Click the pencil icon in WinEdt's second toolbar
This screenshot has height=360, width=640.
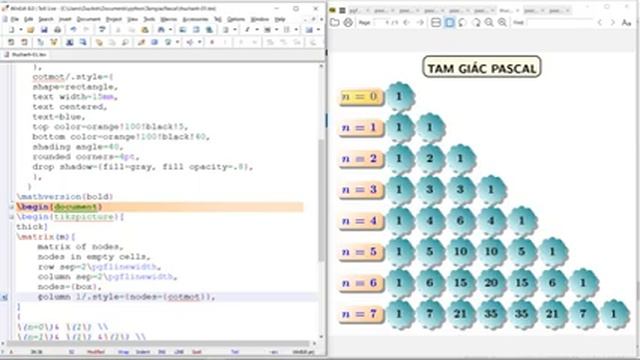[x=141, y=42]
